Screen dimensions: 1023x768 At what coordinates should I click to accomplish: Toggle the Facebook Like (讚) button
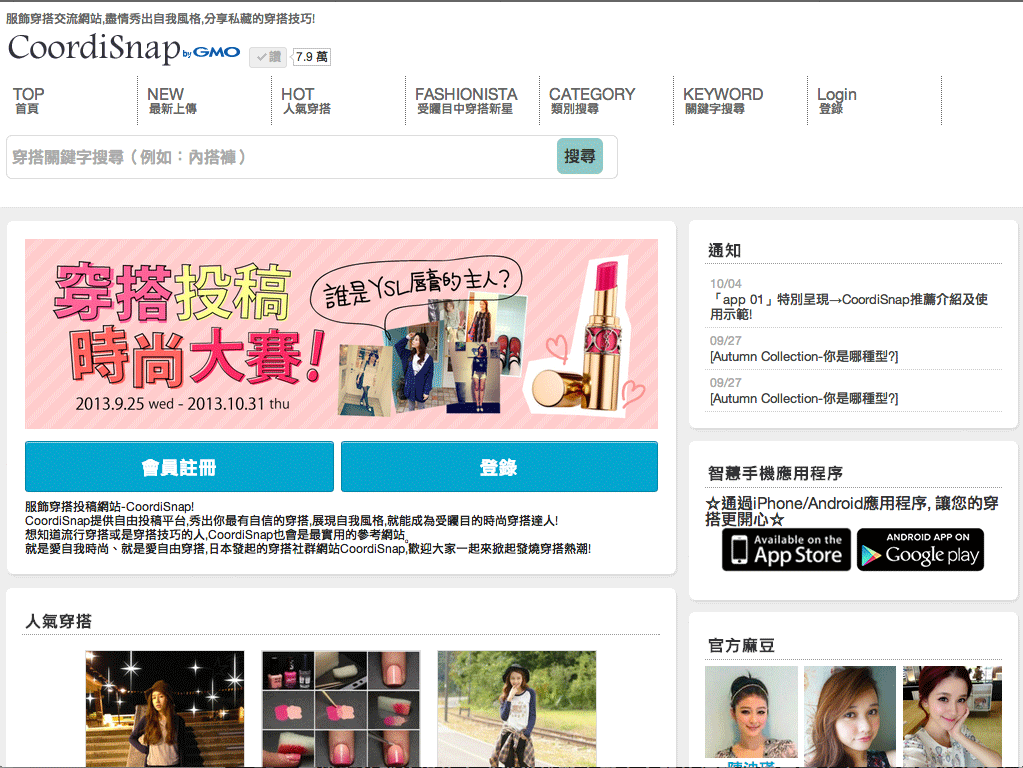268,57
